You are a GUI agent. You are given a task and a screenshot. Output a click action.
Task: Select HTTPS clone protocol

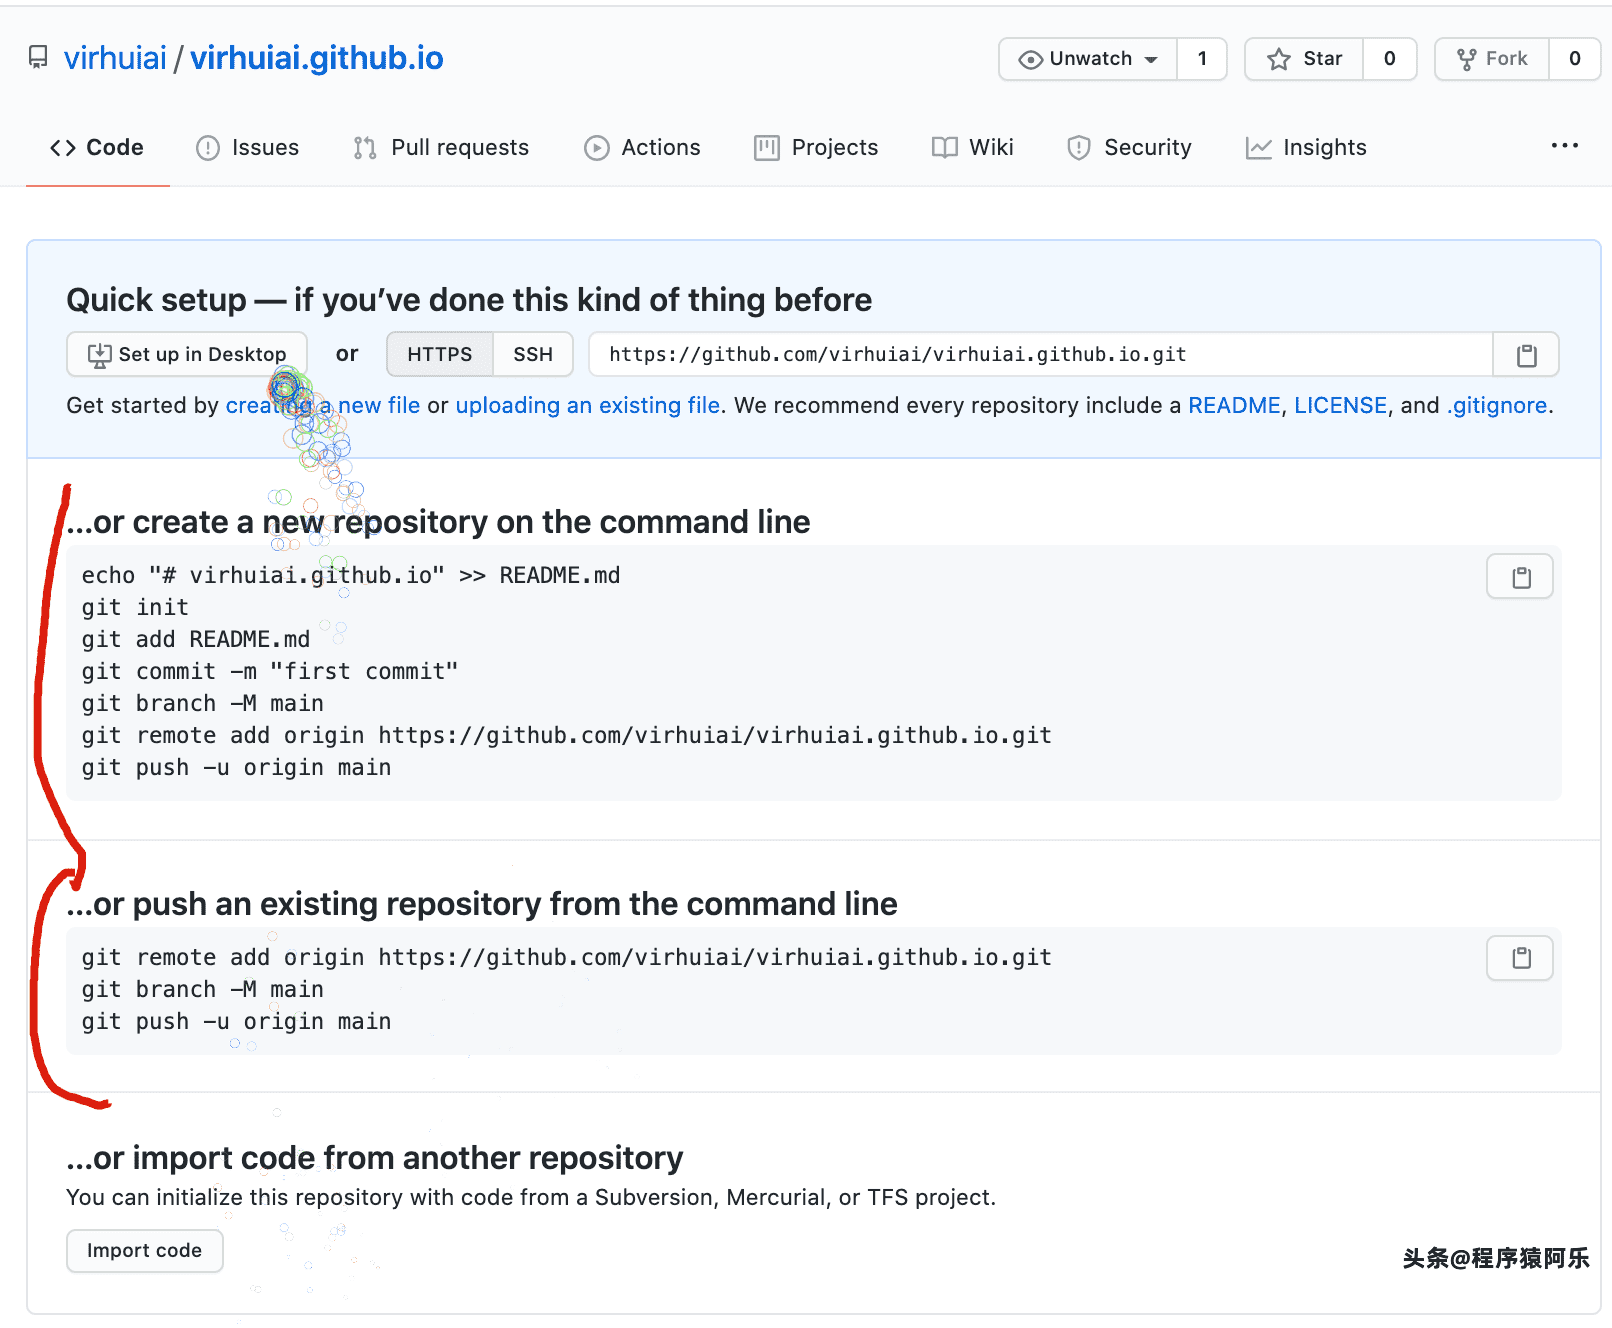coord(440,354)
